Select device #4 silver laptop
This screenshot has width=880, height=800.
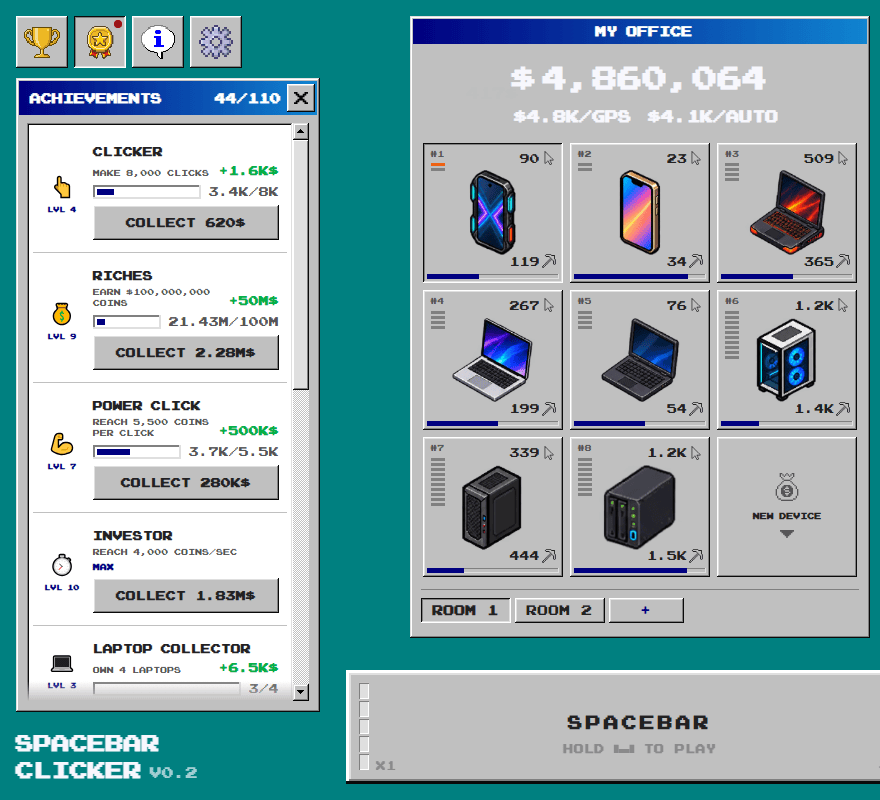[492, 359]
